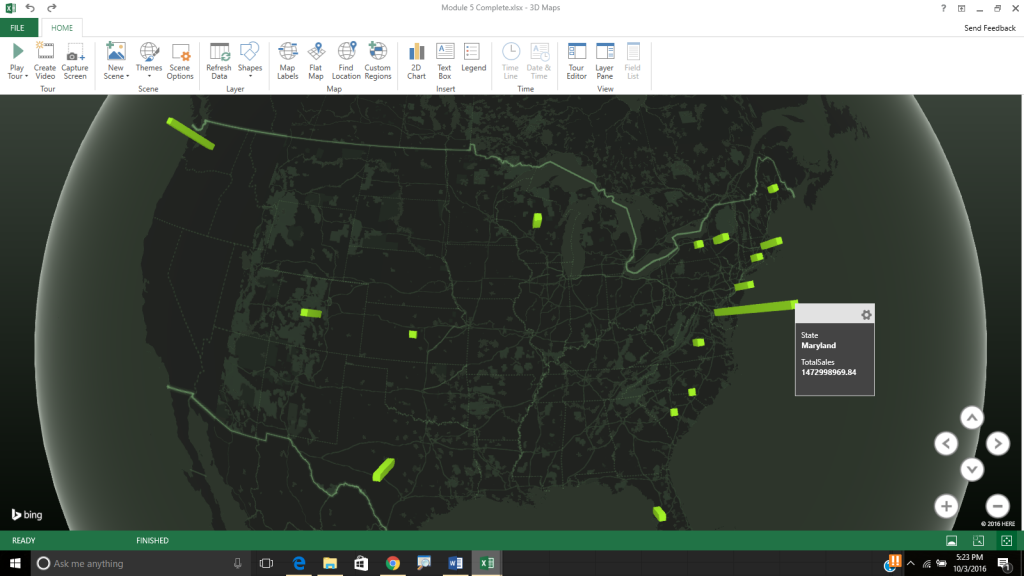Toggle the Layer Pane
Image resolution: width=1024 pixels, height=576 pixels.
pos(605,61)
